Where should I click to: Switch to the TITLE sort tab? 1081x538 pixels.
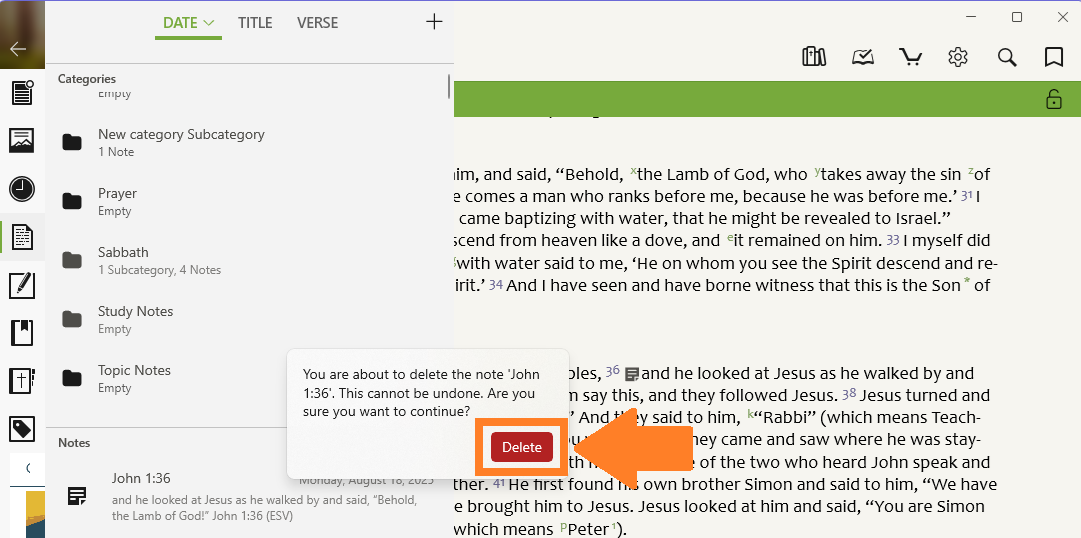pyautogui.click(x=255, y=22)
